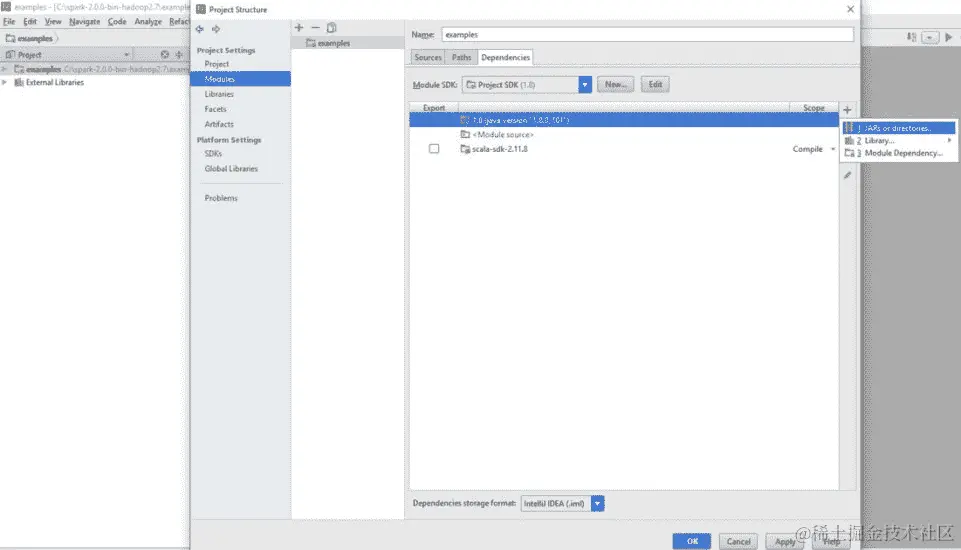Select the Dependencies tab
The image size is (961, 550).
coord(506,58)
